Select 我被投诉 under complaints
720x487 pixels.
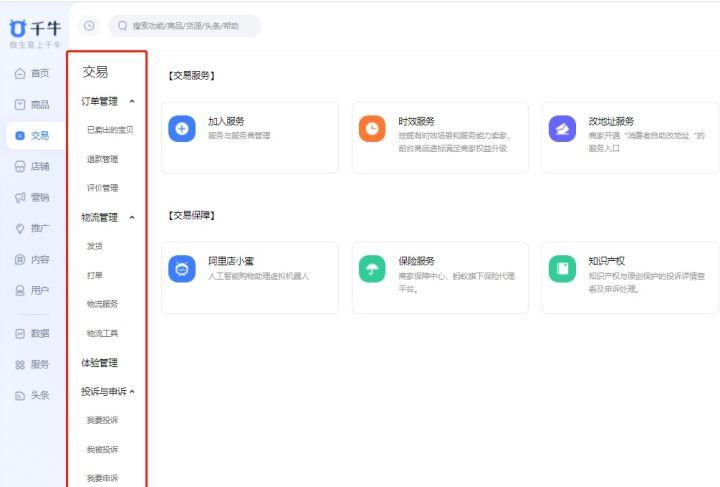coord(102,449)
